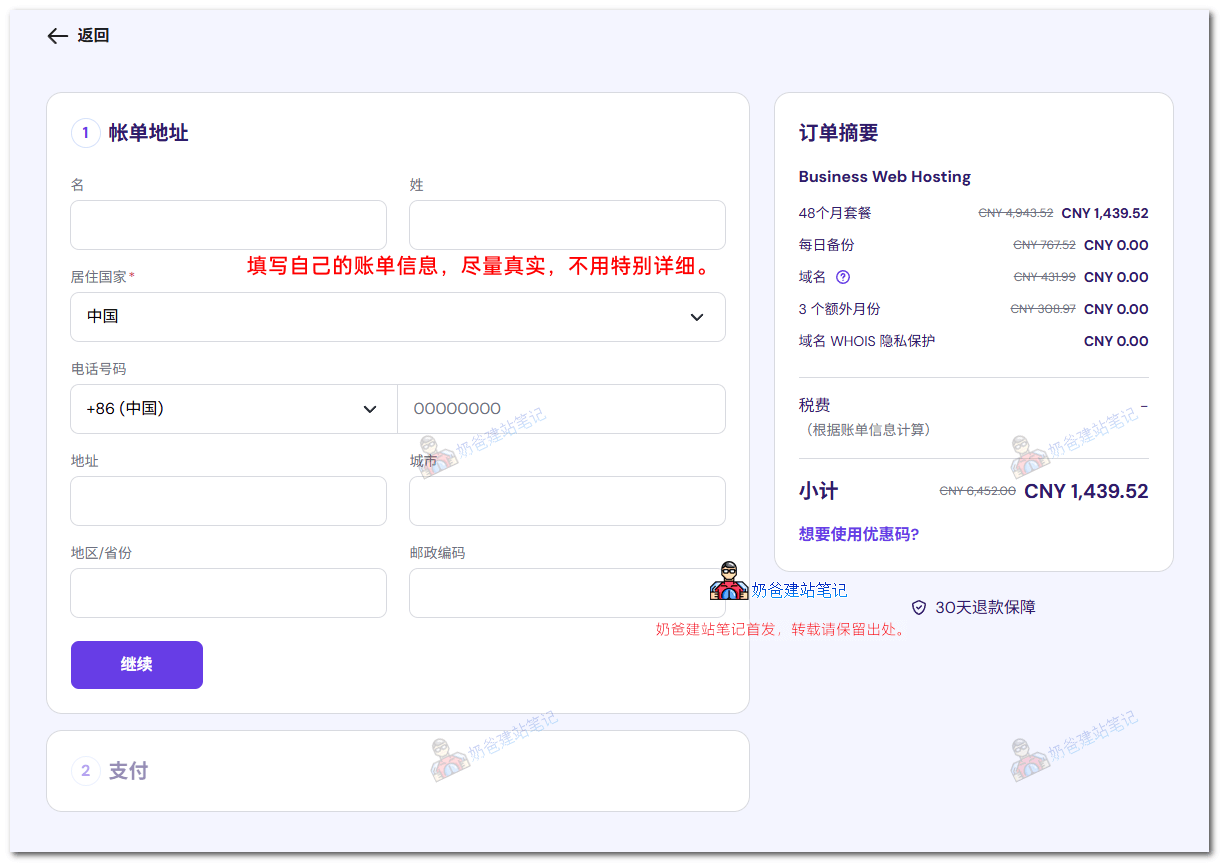Click the 地区/省份 province field
1220x863 pixels.
(x=228, y=593)
